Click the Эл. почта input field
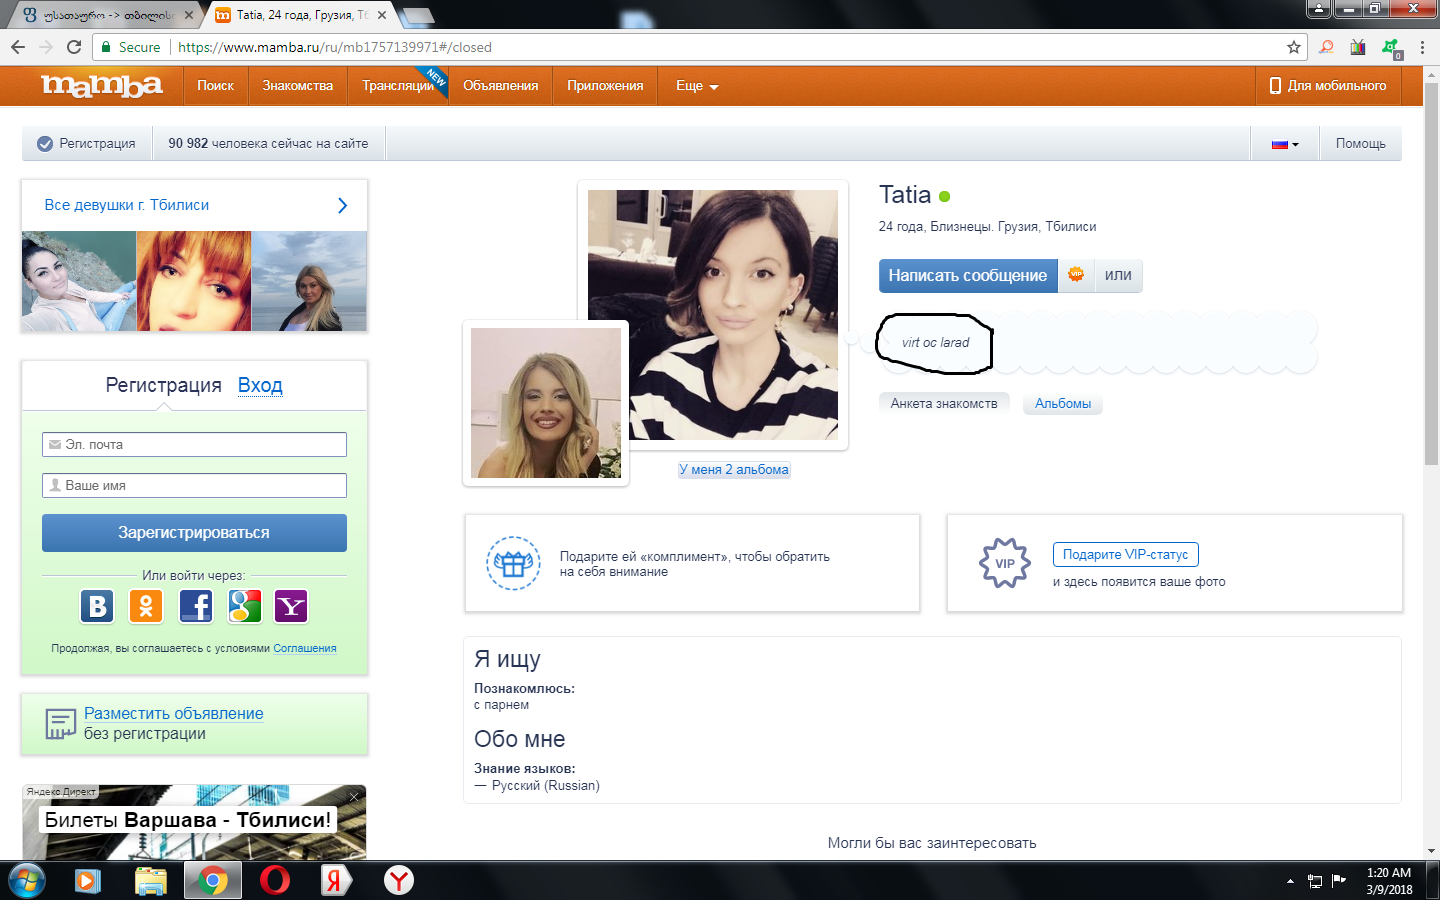Screen dimensions: 1440x900 coord(194,444)
